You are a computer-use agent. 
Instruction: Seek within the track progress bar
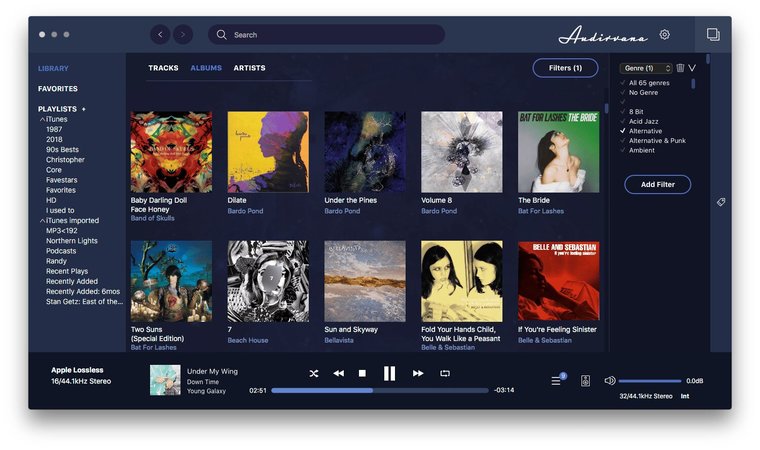[x=380, y=390]
